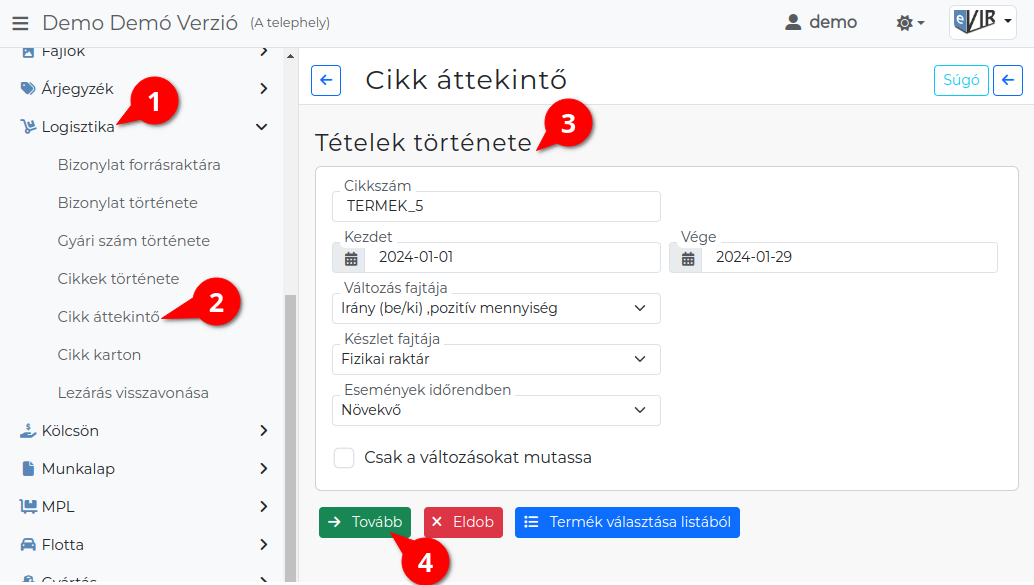
Task: Open Gyári szám története menu item
Action: click(133, 241)
